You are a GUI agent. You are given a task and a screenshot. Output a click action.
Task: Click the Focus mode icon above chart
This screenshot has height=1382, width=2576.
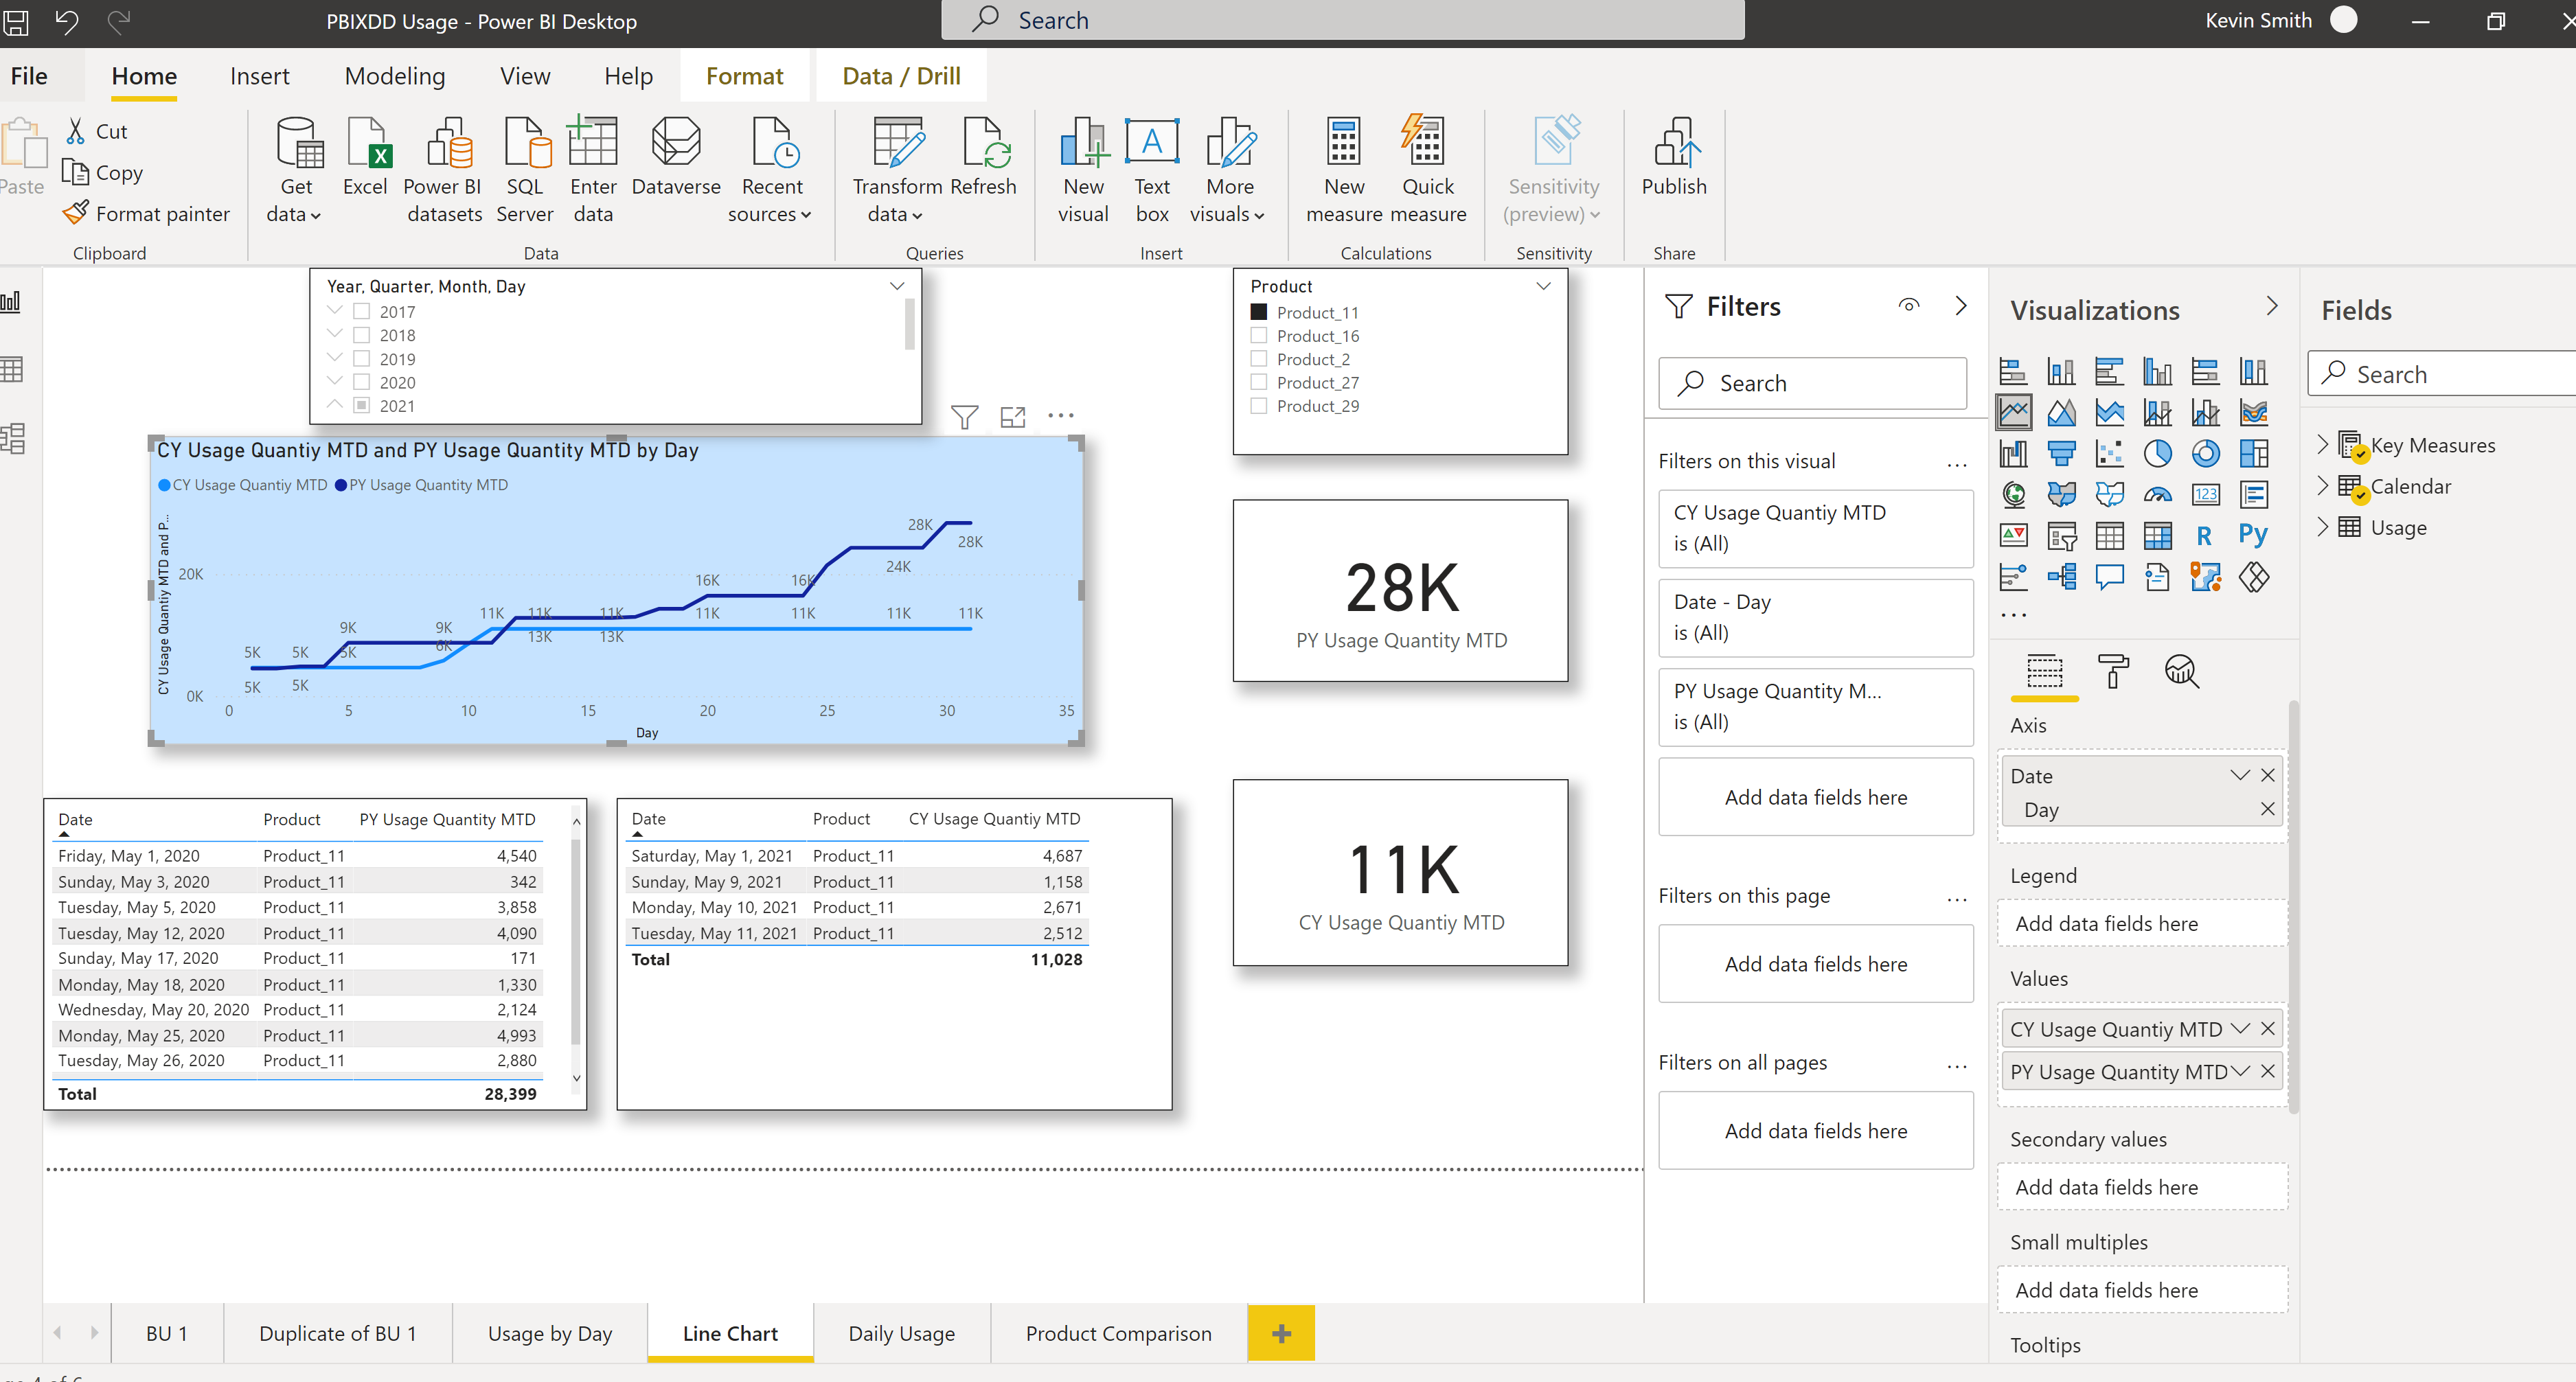coord(1013,417)
